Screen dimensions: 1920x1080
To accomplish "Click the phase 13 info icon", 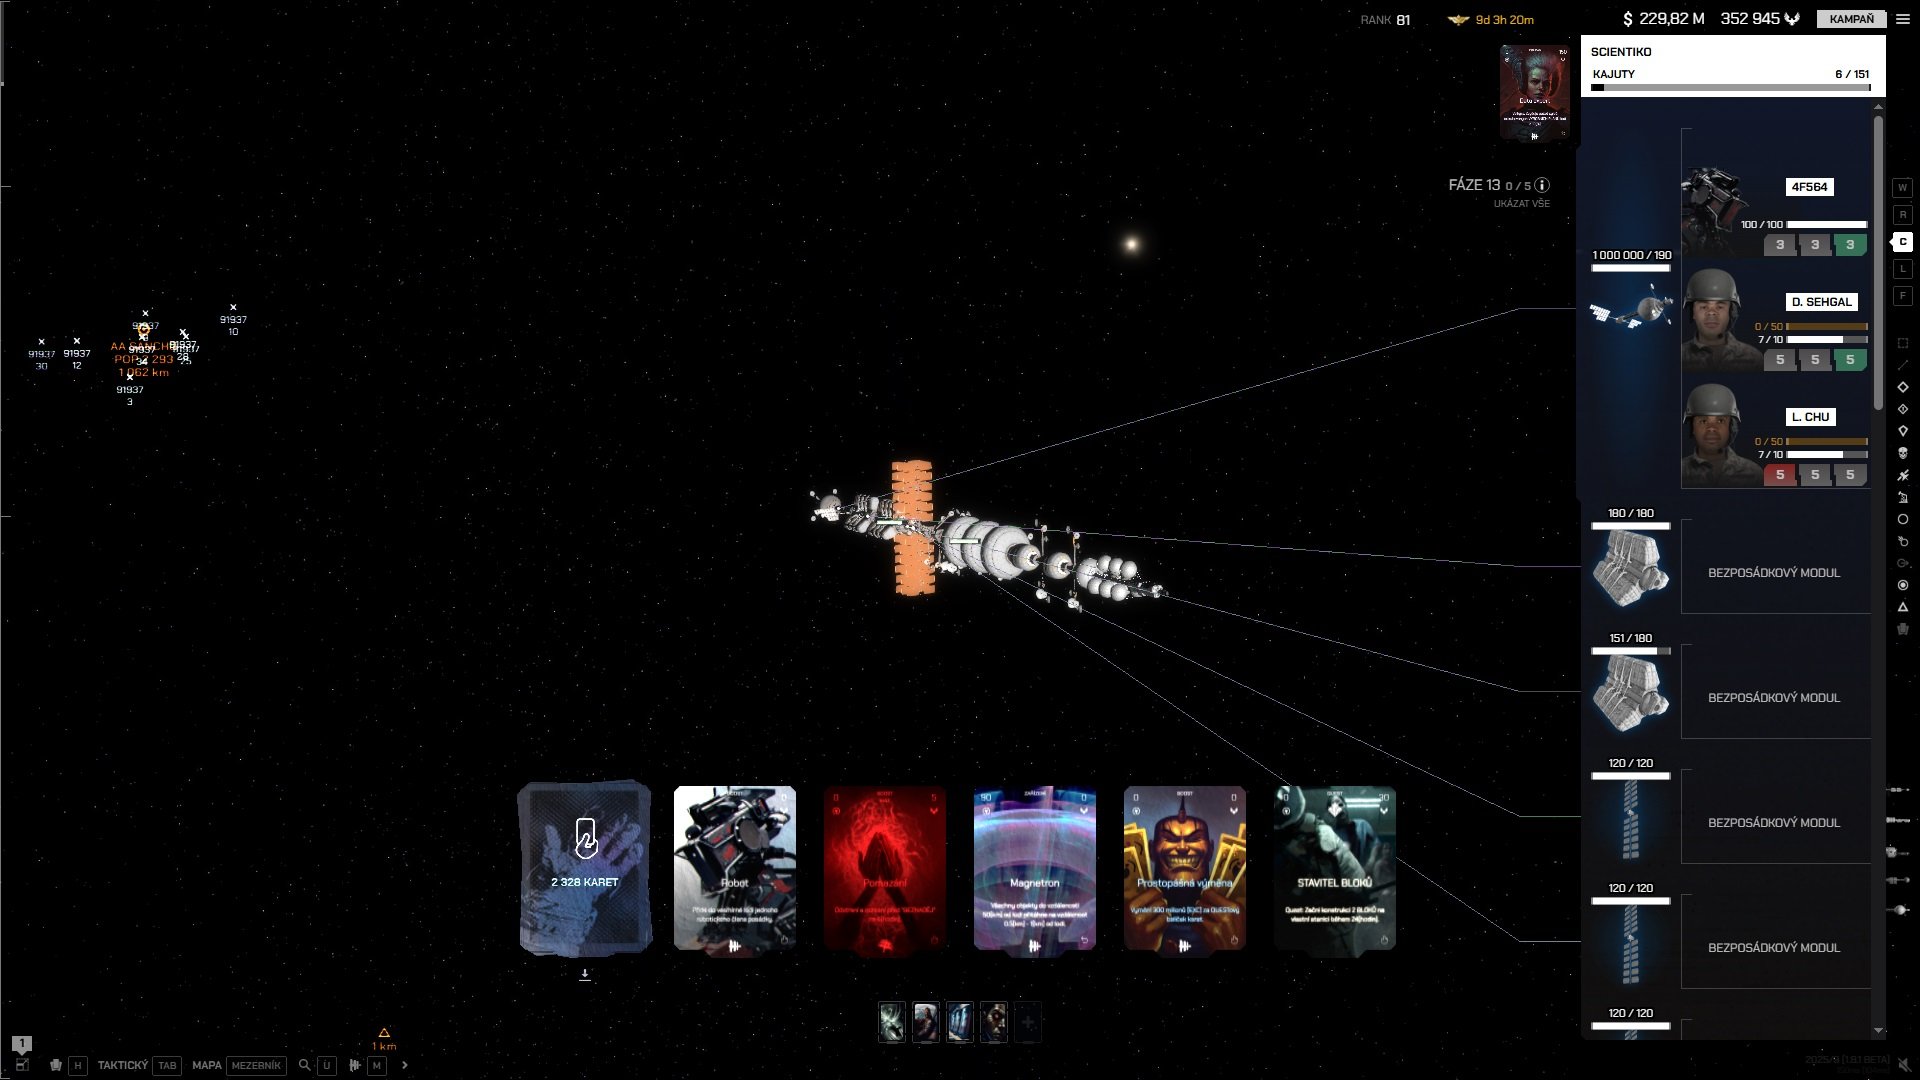I will 1542,185.
